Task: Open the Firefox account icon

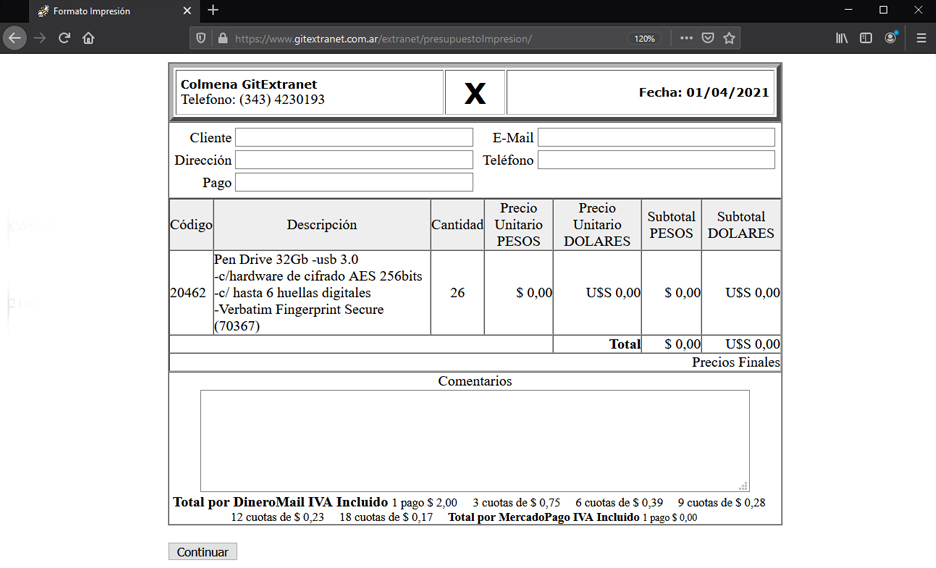Action: [891, 38]
